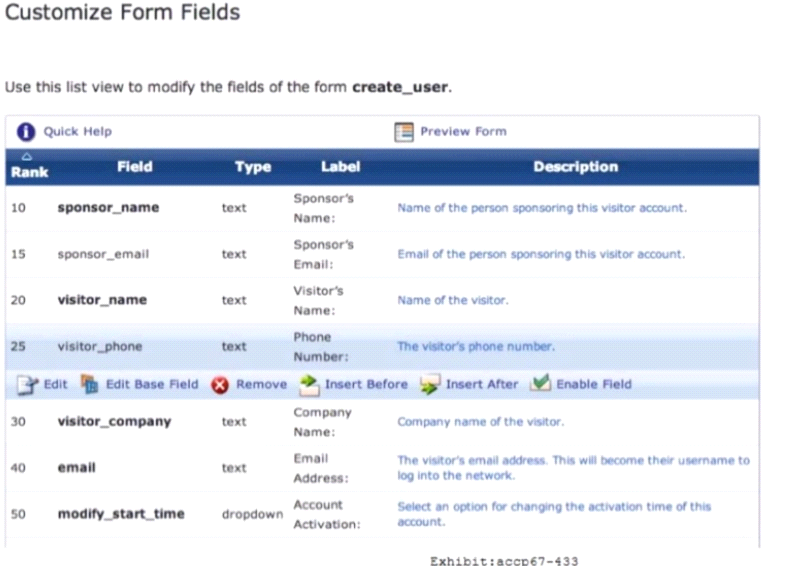Screen dimensions: 785x572
Task: Click the Enable Field link text
Action: [594, 384]
